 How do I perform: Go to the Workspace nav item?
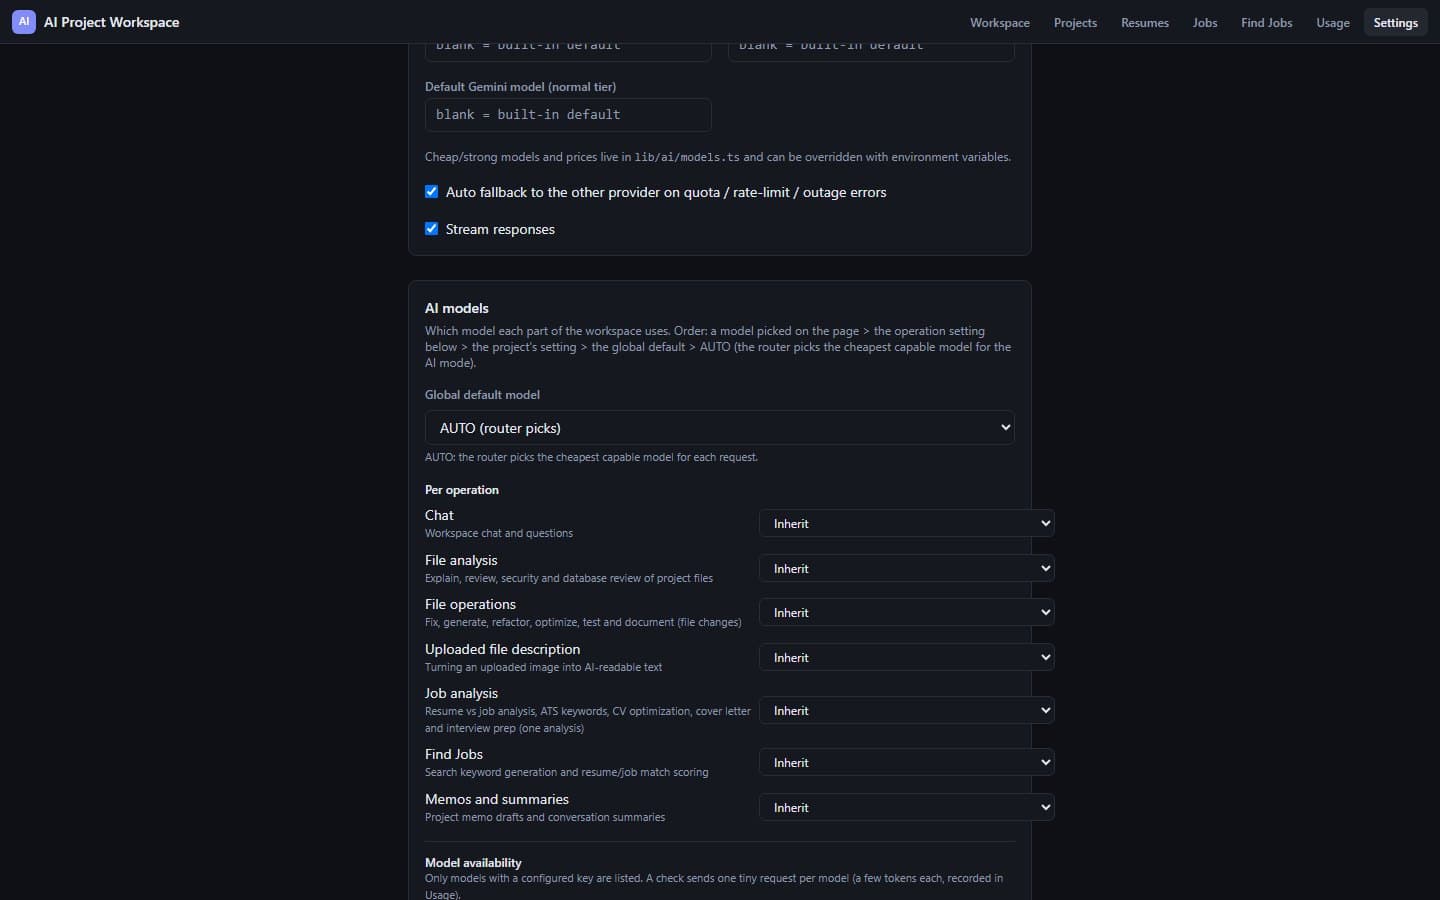click(x=999, y=22)
